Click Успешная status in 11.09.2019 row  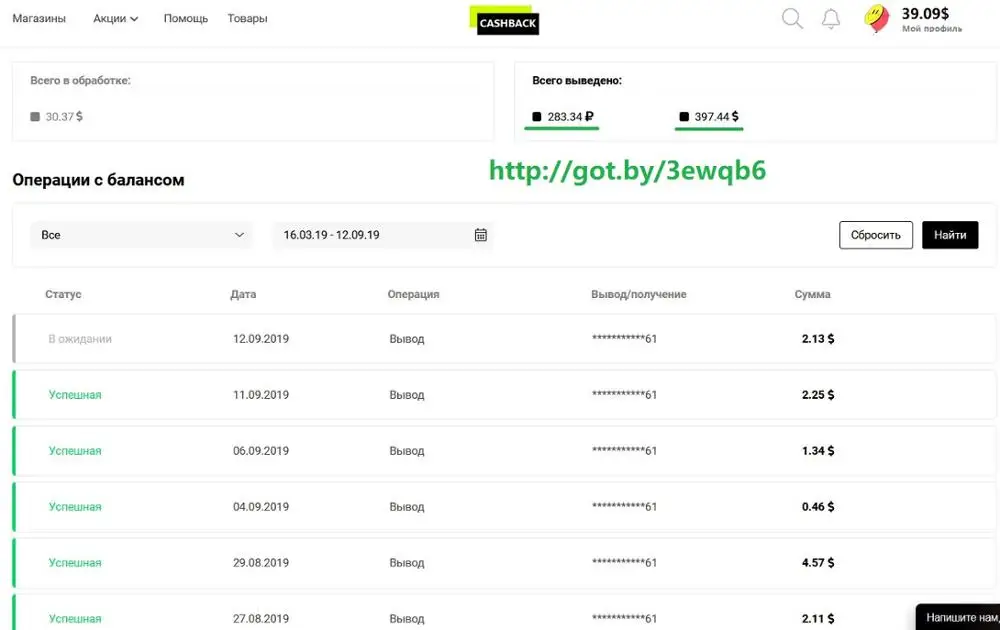click(75, 395)
